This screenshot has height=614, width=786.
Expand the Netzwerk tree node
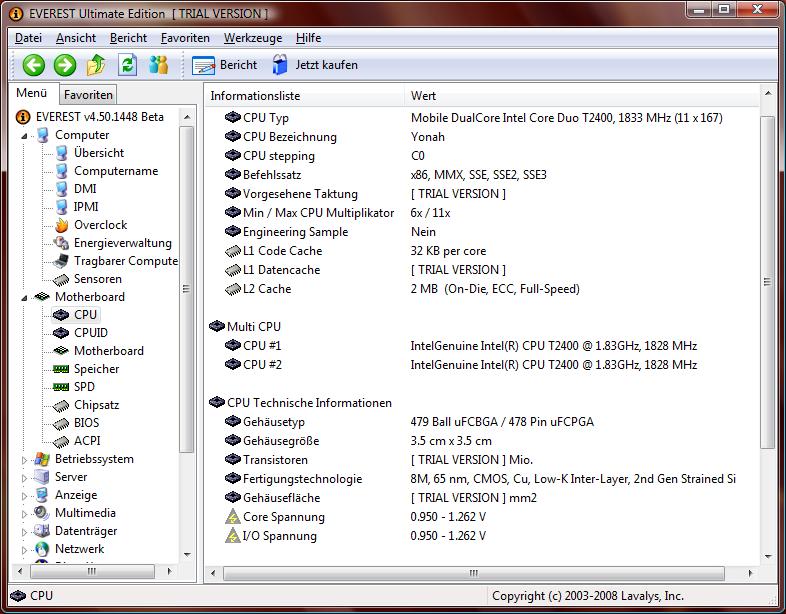24,550
